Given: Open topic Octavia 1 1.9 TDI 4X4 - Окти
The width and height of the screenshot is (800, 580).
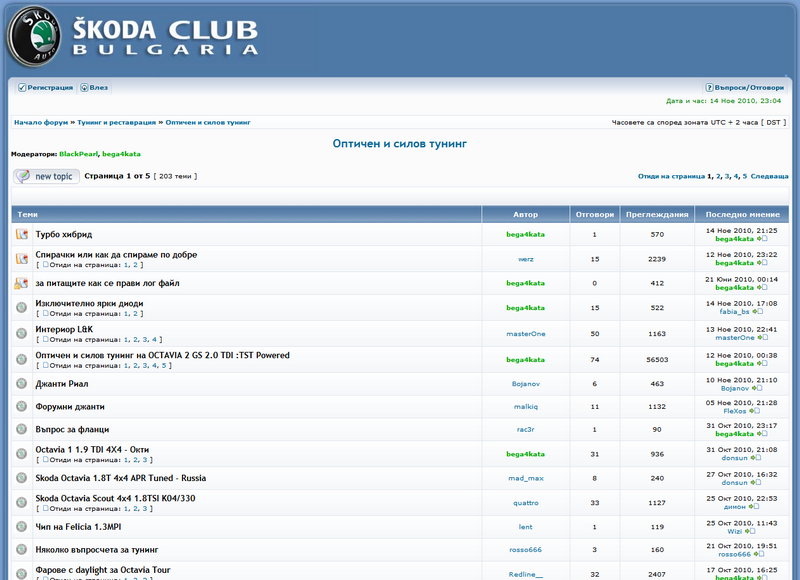Looking at the screenshot, I should pos(92,450).
